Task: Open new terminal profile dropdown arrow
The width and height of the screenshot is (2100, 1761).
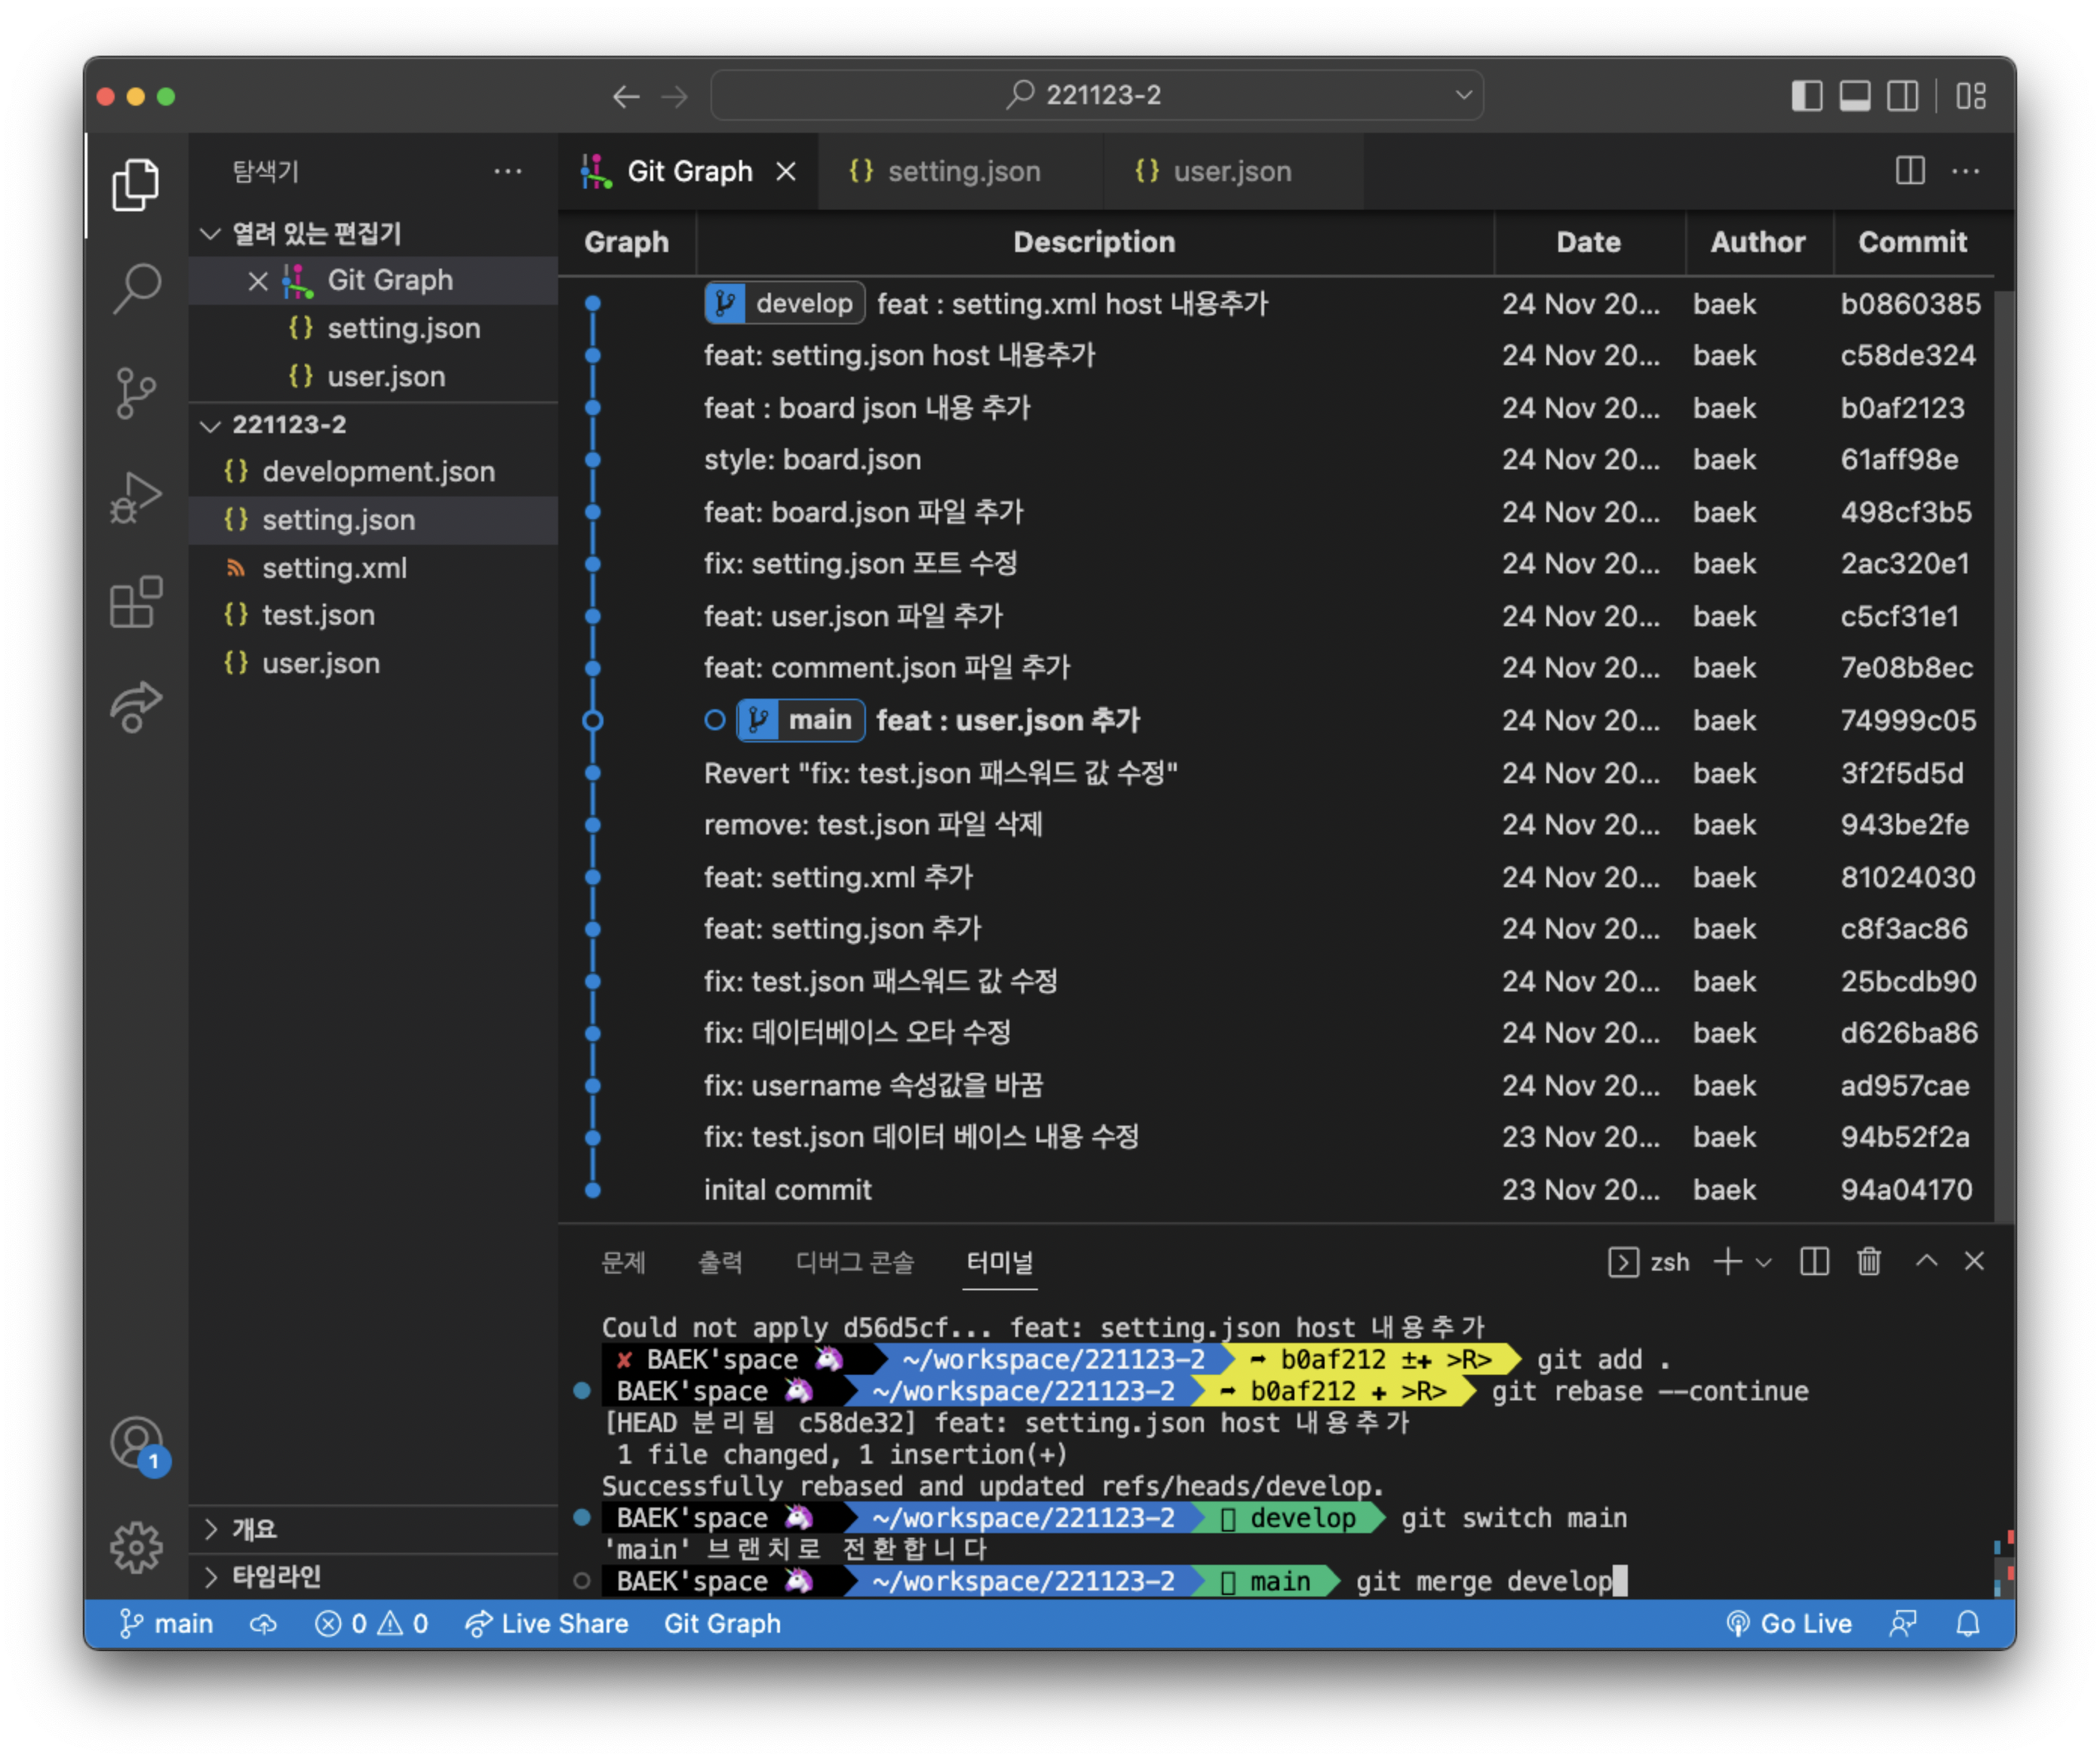Action: pyautogui.click(x=1764, y=1262)
